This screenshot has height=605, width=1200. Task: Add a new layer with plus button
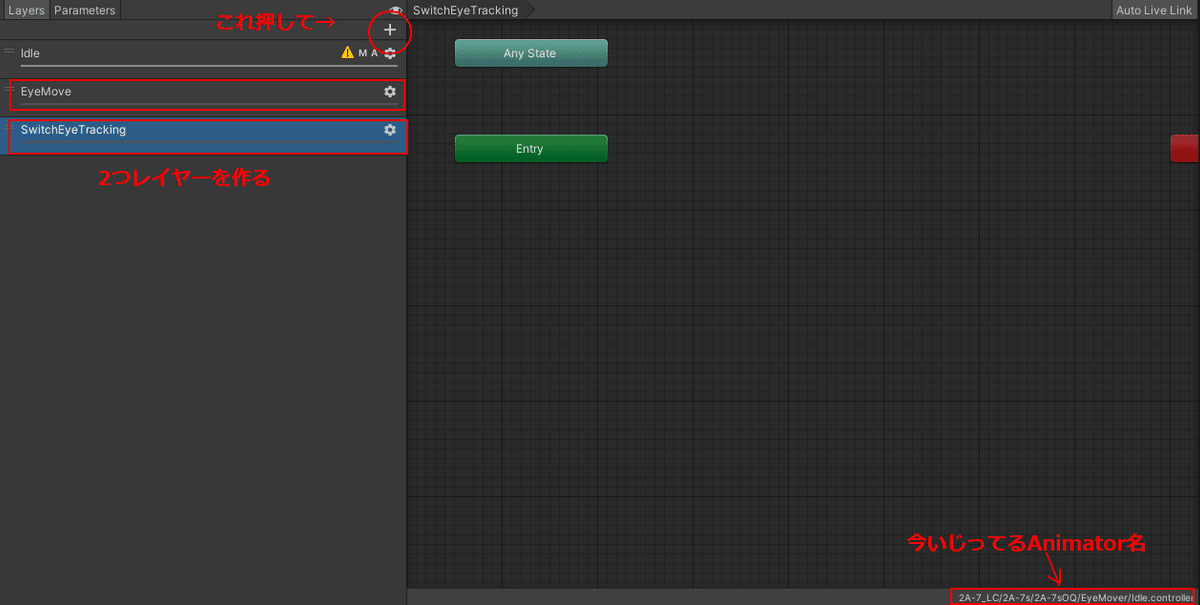(x=390, y=30)
